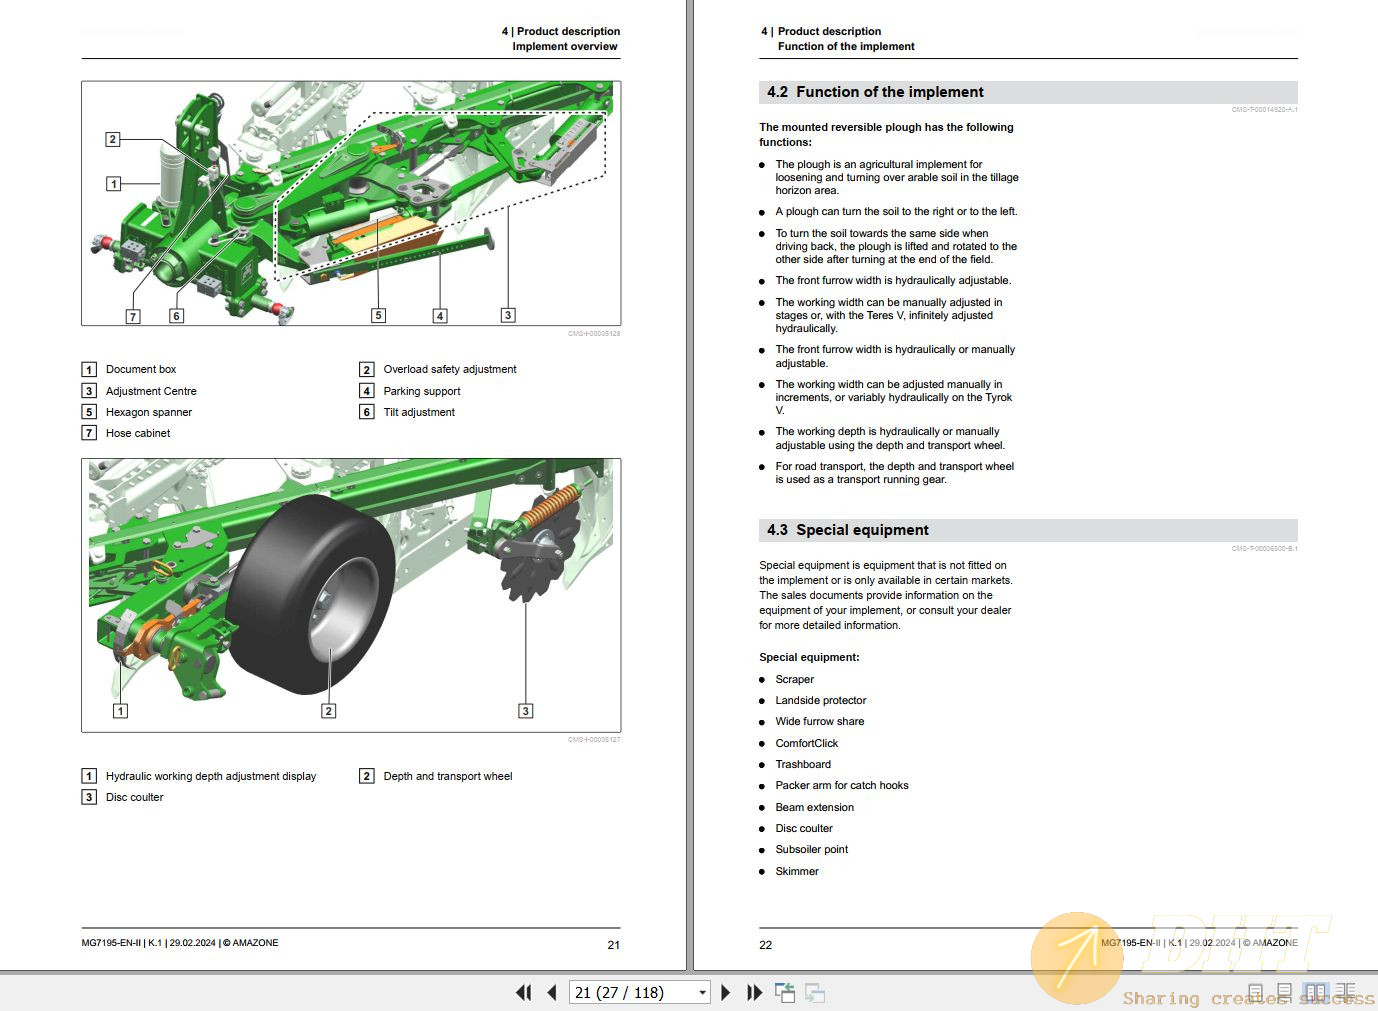Image resolution: width=1378 pixels, height=1011 pixels.
Task: Select two-page continuous scrolling layout
Action: (1346, 993)
